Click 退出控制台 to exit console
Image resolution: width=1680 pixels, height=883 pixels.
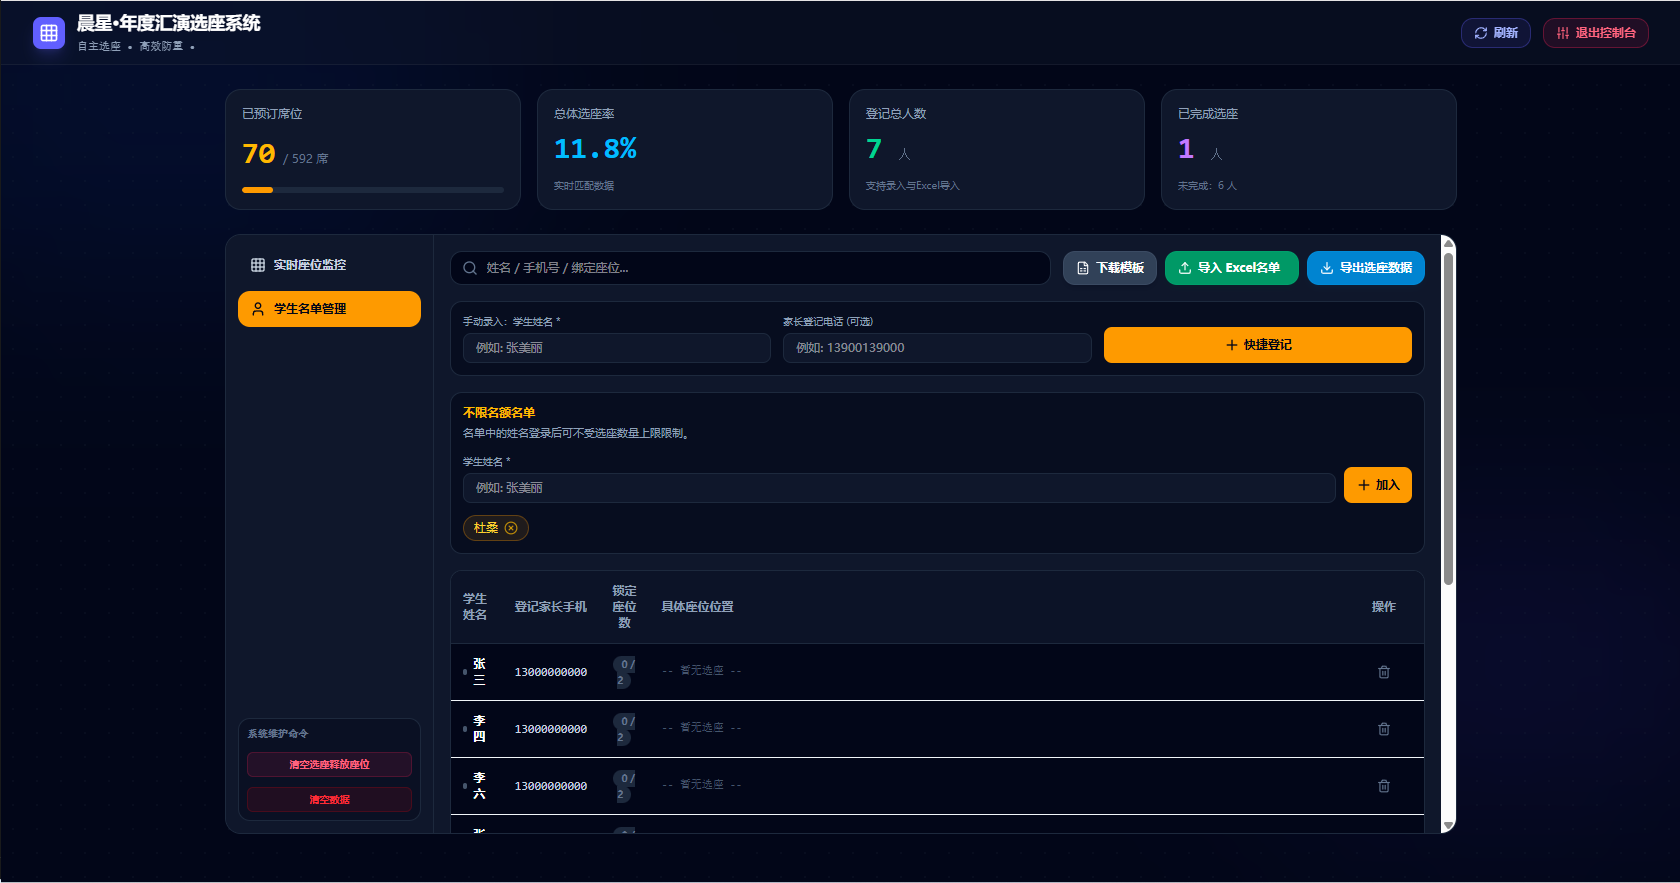pyautogui.click(x=1596, y=33)
